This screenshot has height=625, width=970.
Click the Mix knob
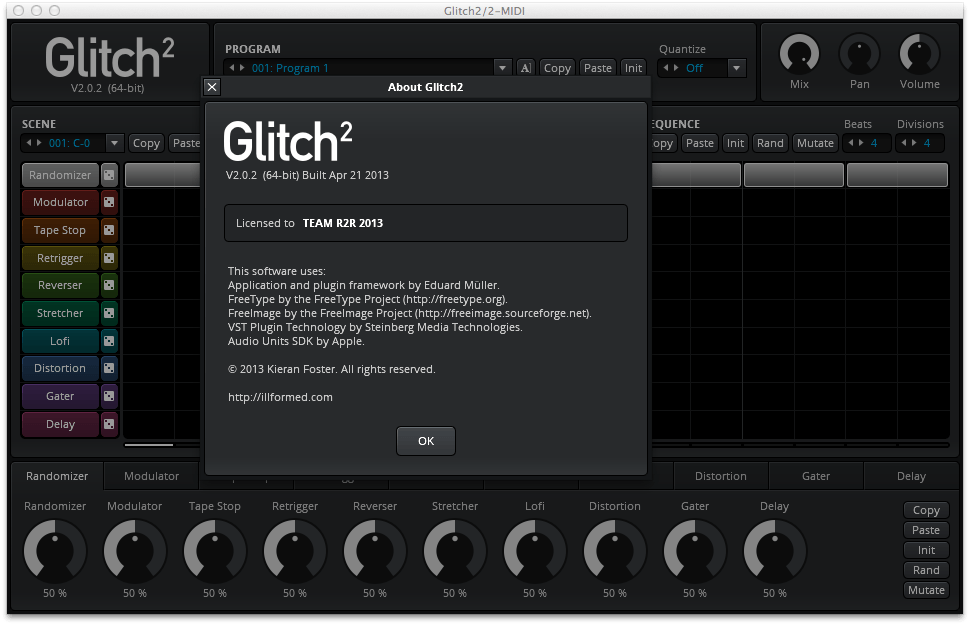point(799,54)
